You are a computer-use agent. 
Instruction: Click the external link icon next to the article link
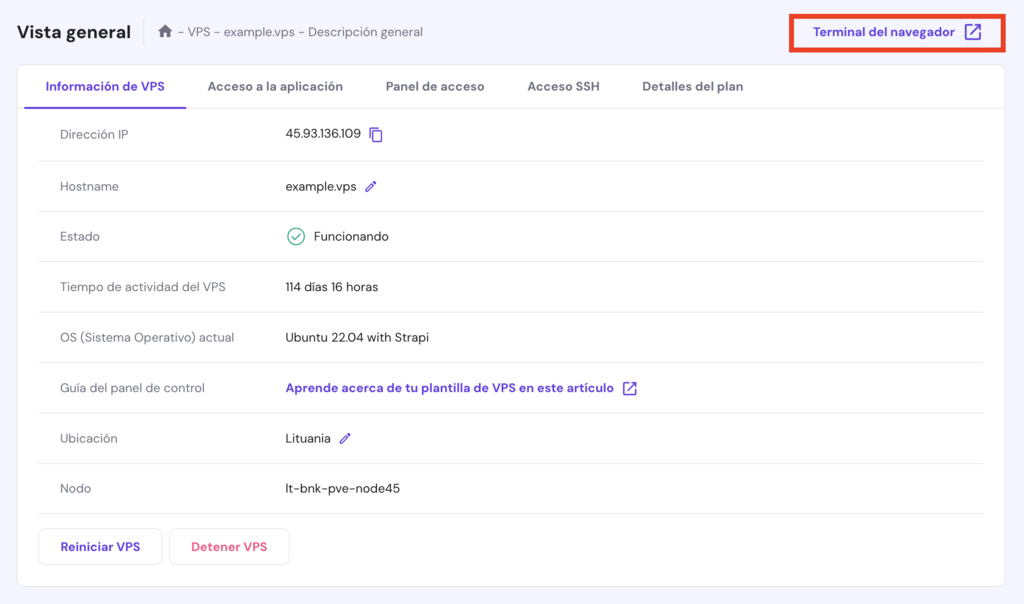pyautogui.click(x=629, y=387)
